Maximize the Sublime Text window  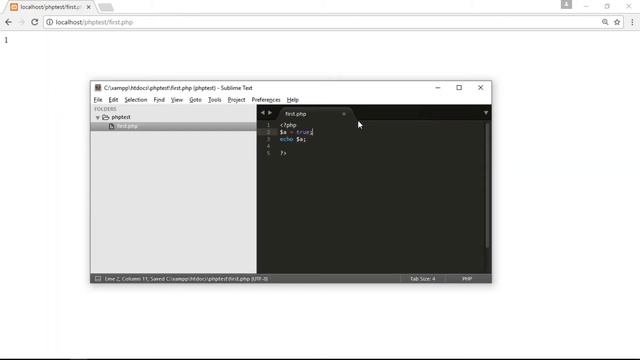click(459, 88)
